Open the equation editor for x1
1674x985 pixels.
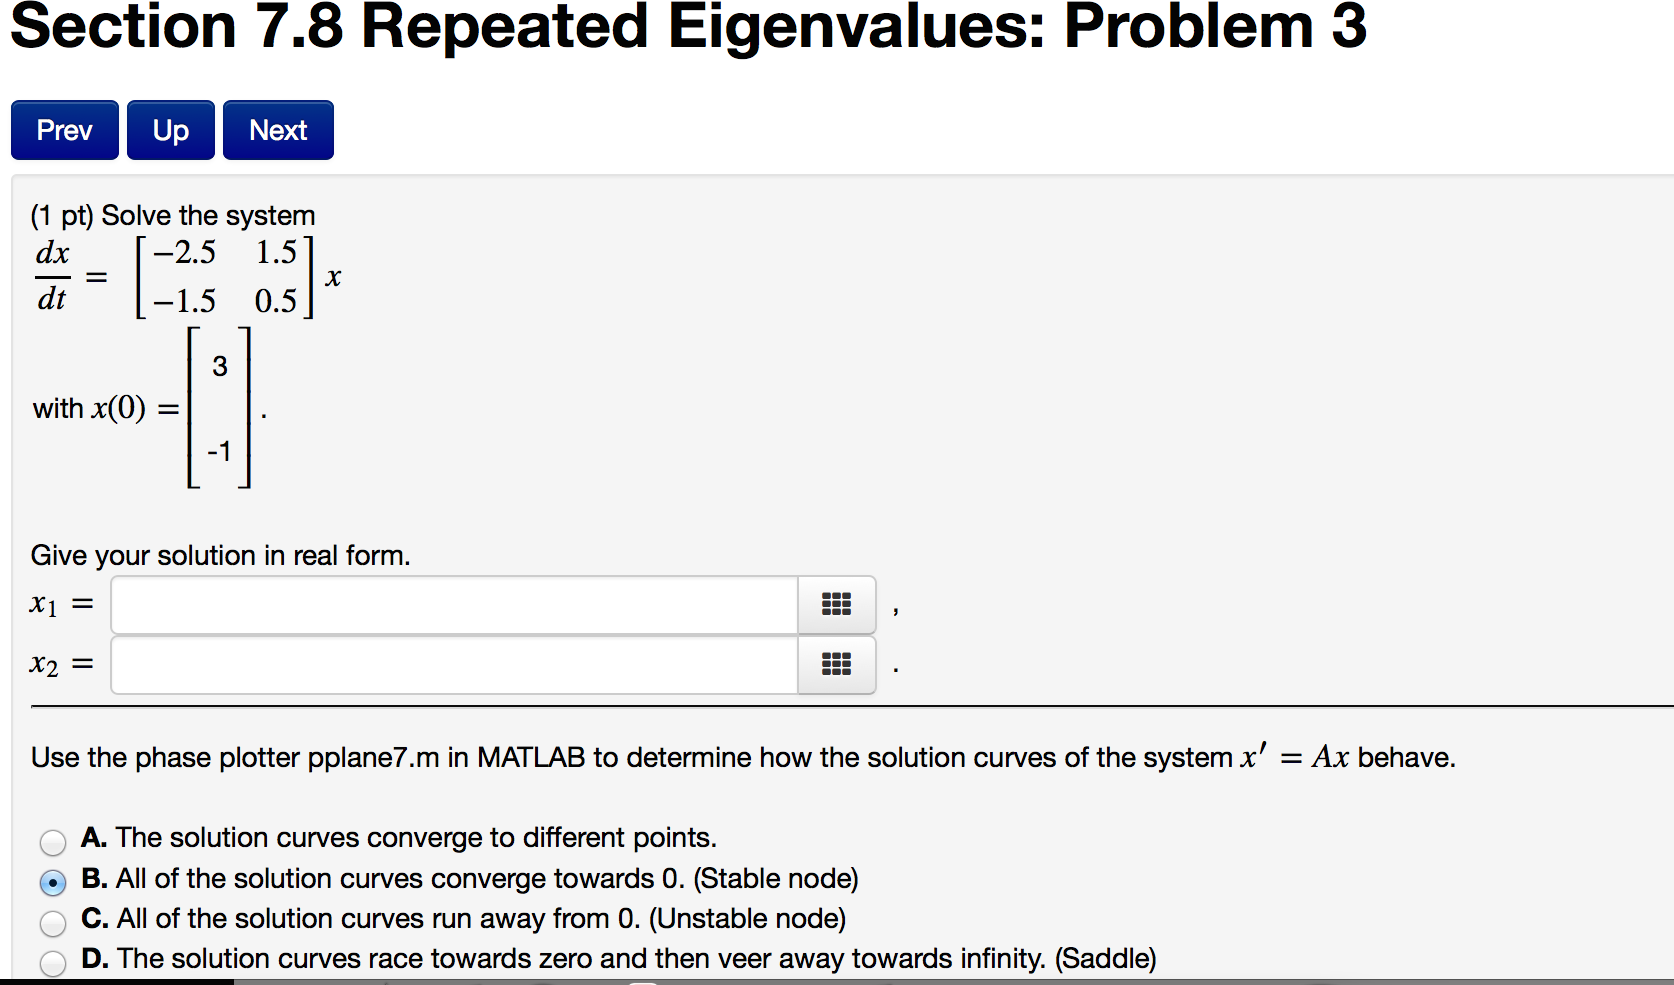click(x=836, y=605)
